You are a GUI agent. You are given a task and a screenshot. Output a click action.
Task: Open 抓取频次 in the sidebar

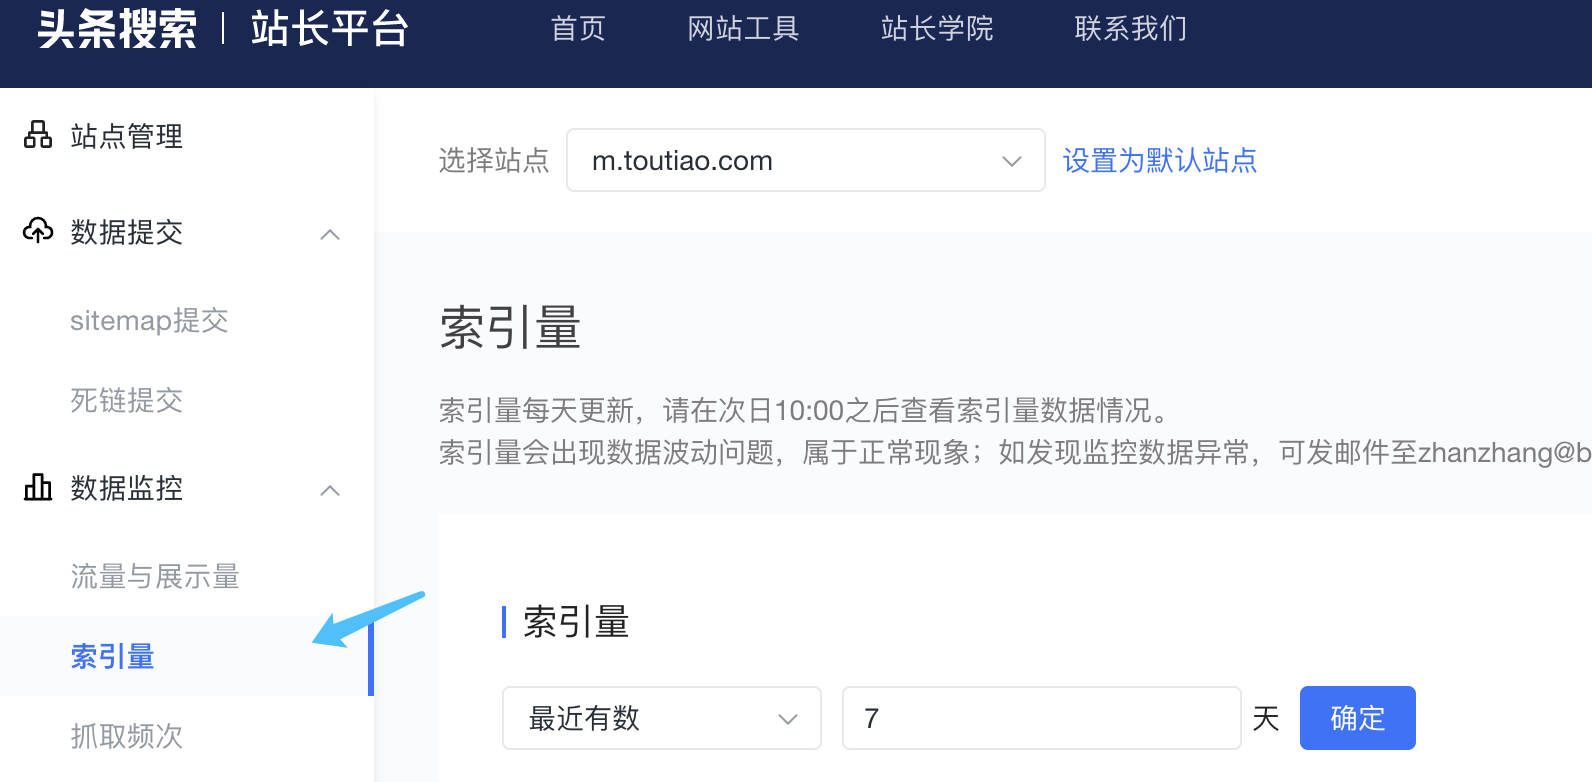(127, 736)
